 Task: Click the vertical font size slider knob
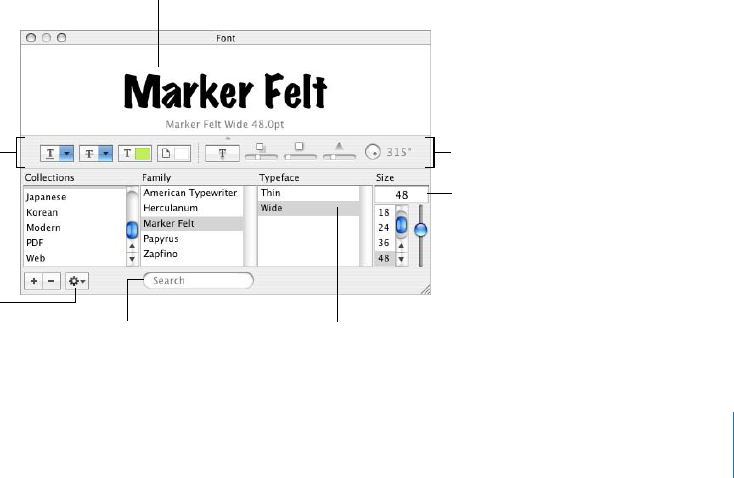click(421, 230)
